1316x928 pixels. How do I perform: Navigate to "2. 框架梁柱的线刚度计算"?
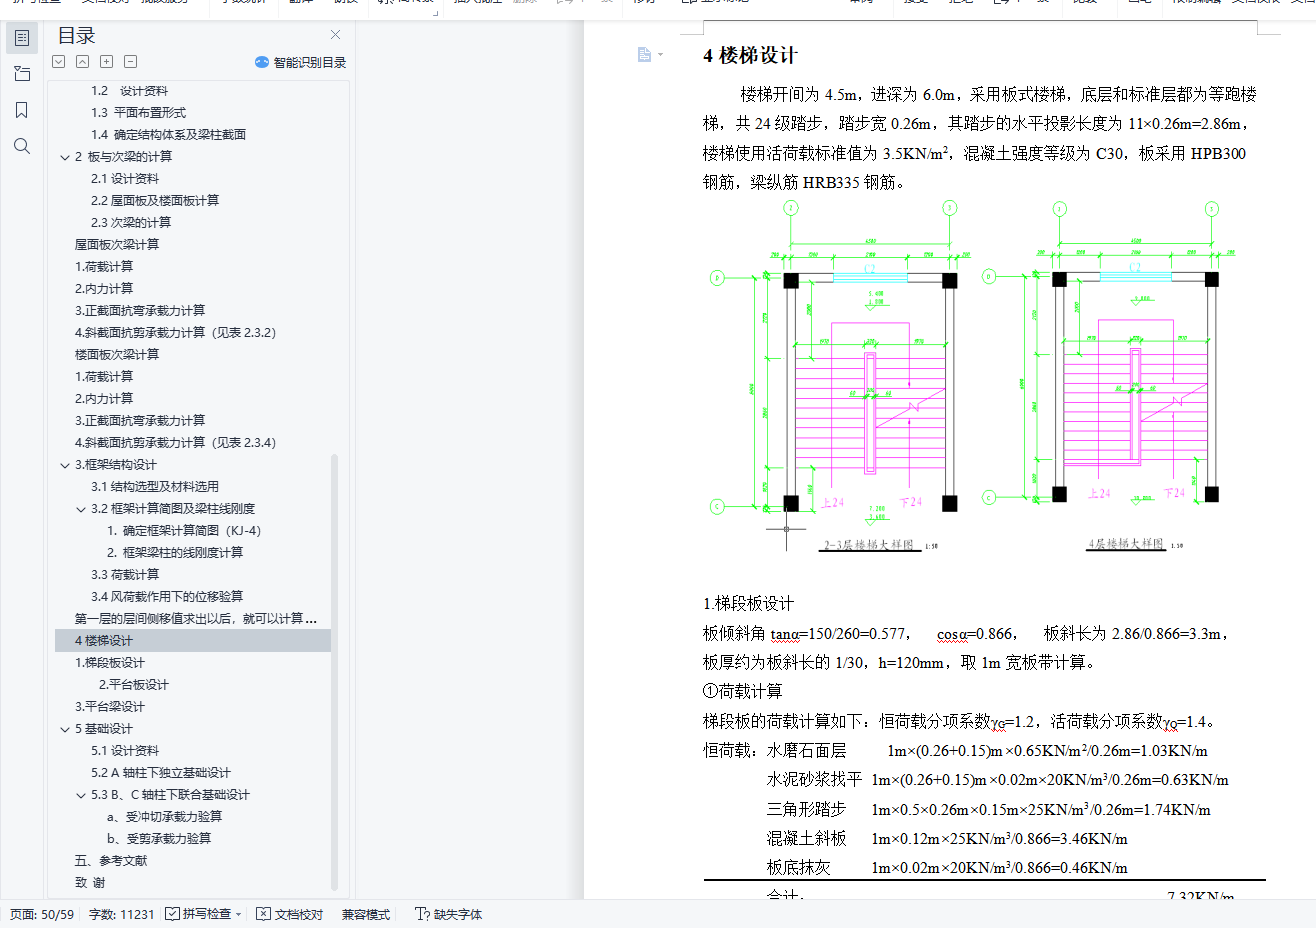coord(175,553)
